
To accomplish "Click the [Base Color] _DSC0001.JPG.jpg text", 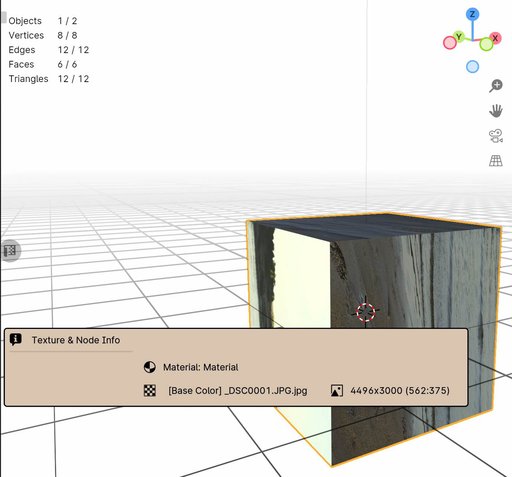I will 238,391.
